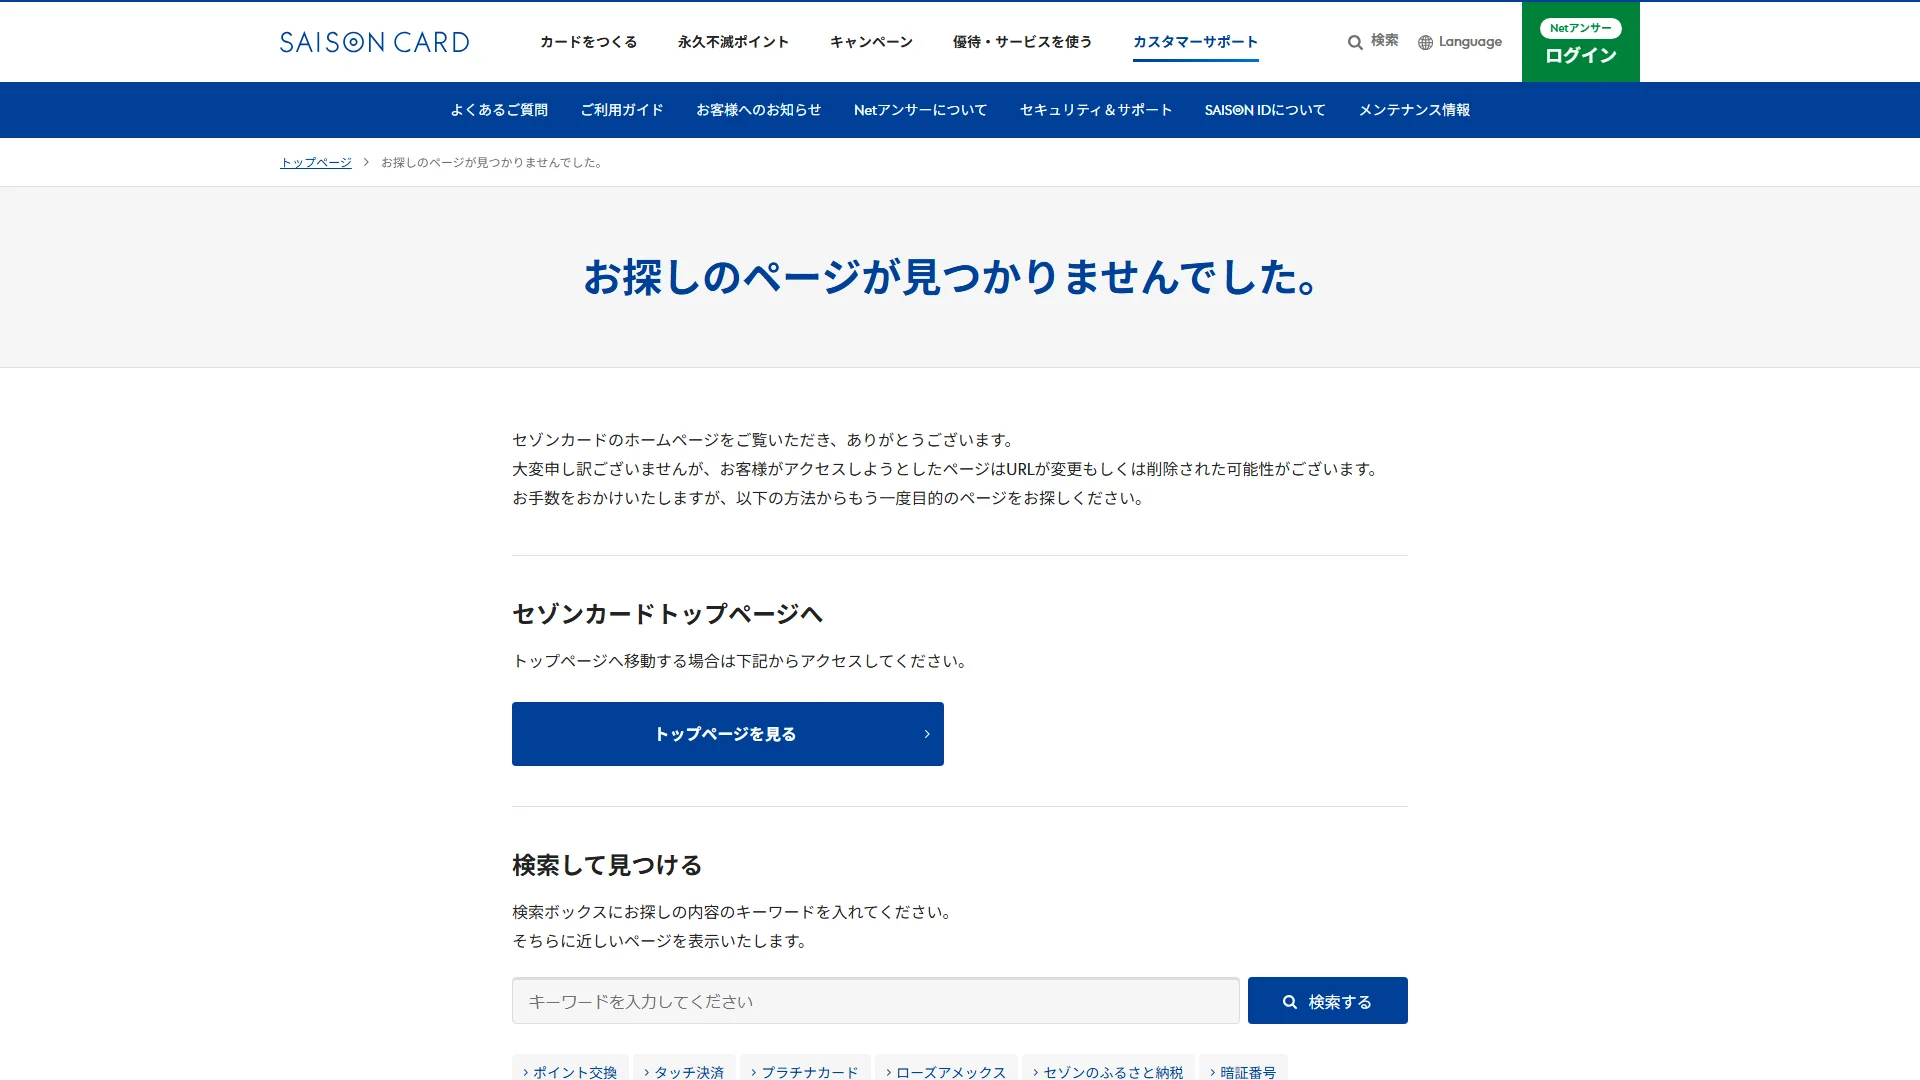Click the heading 検索して見つける
The width and height of the screenshot is (1920, 1080).
pyautogui.click(x=607, y=865)
